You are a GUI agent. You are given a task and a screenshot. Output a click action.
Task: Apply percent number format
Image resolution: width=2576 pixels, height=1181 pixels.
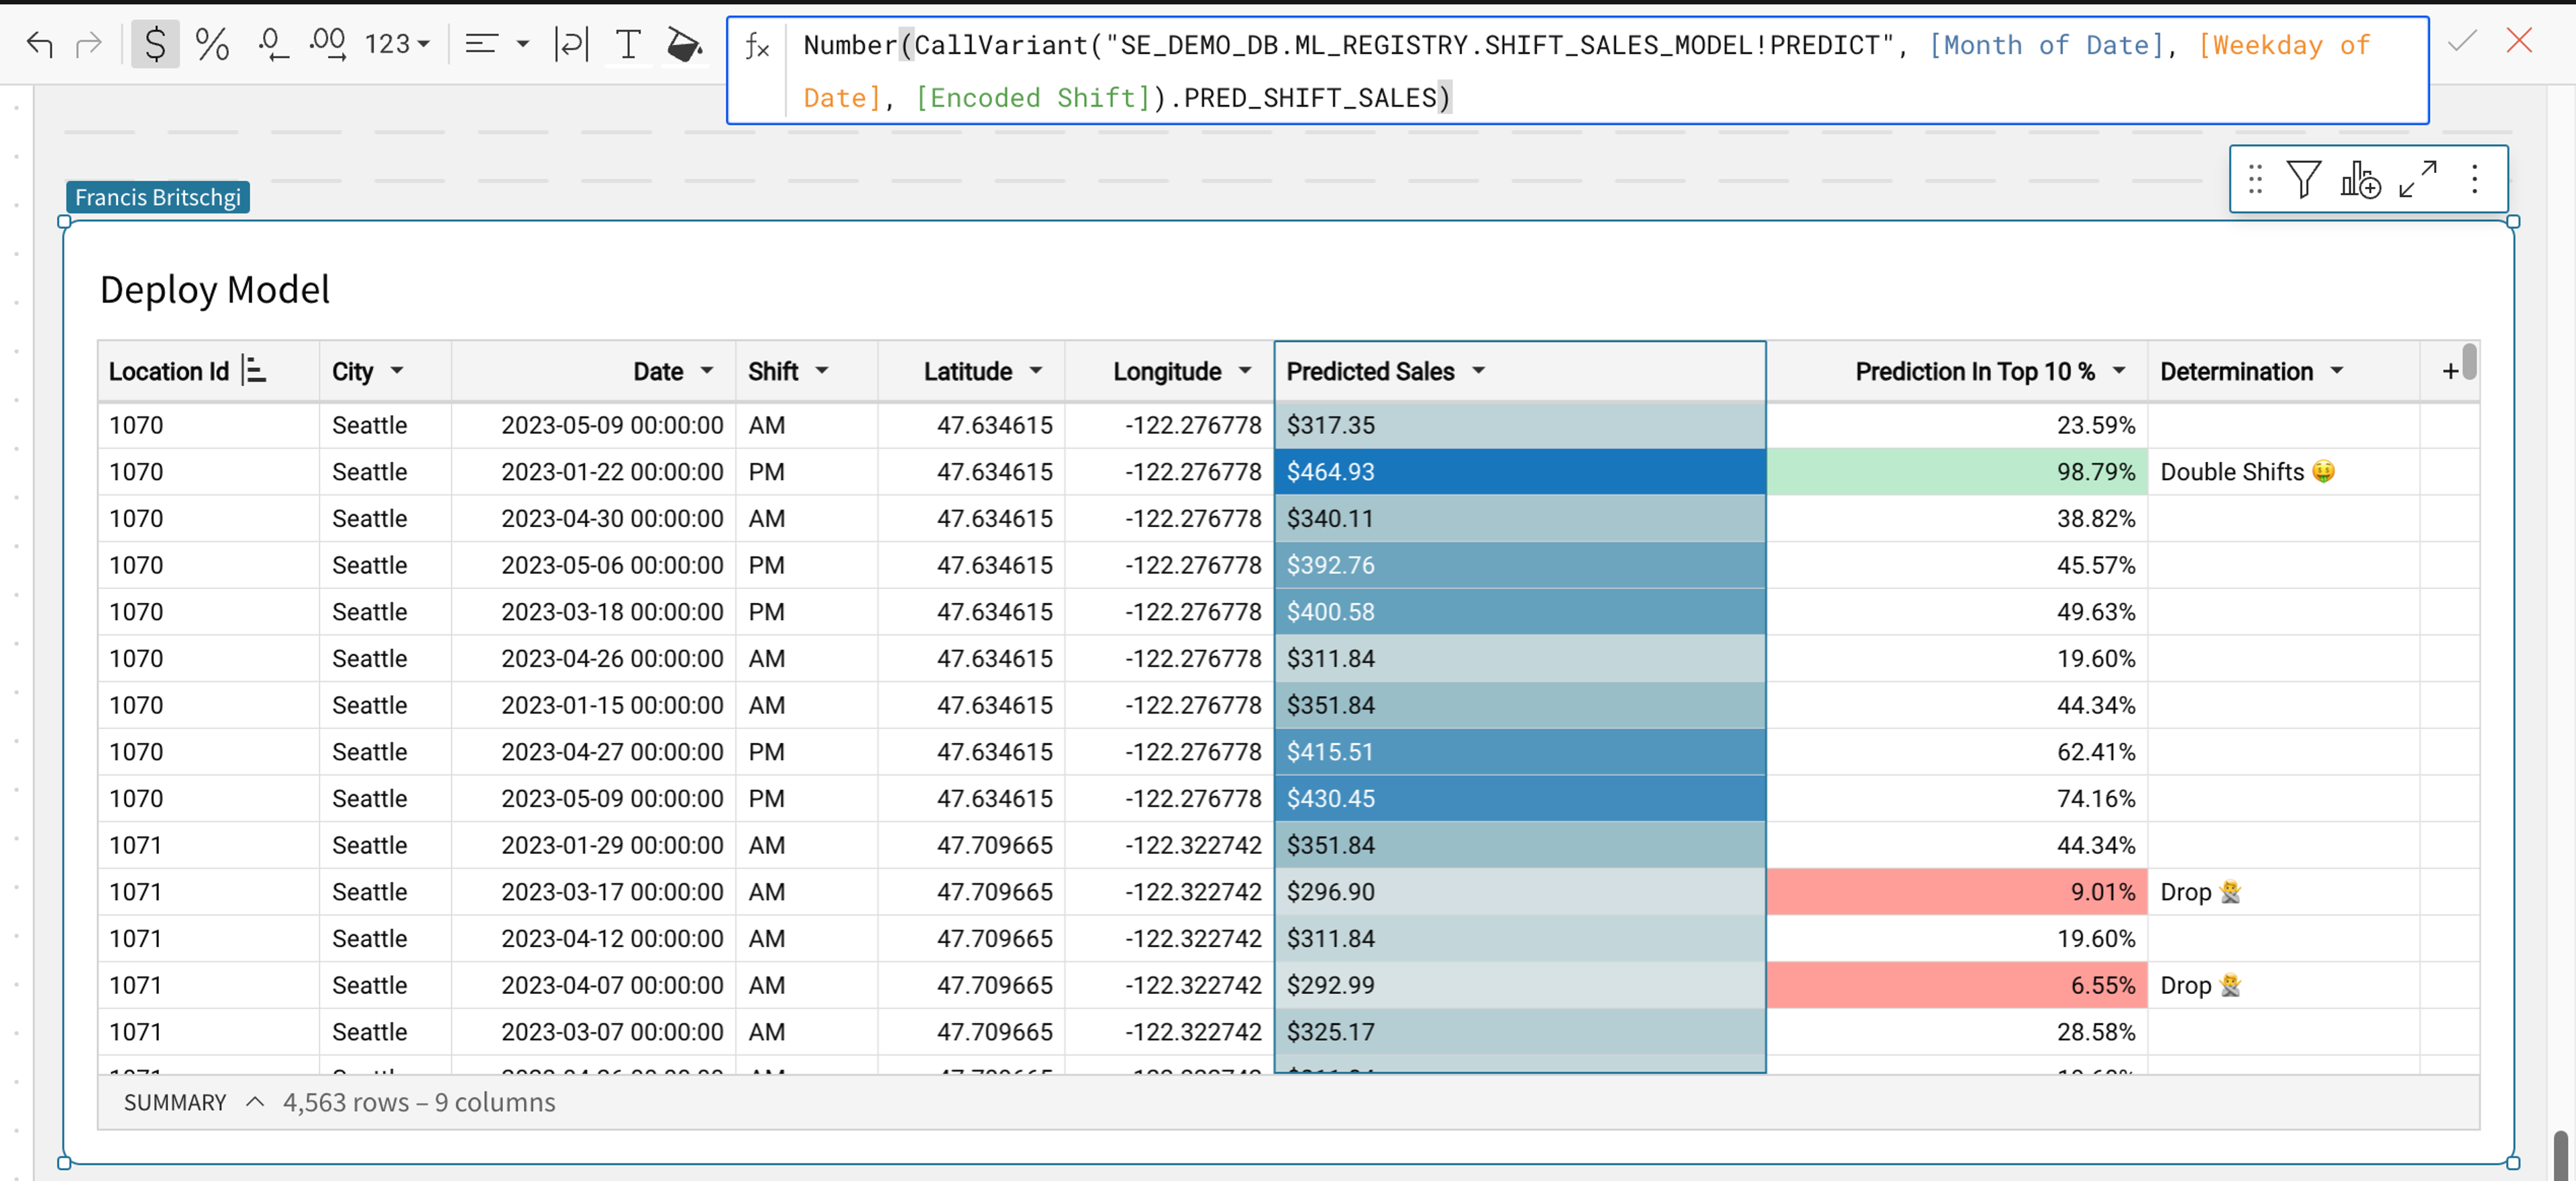212,44
